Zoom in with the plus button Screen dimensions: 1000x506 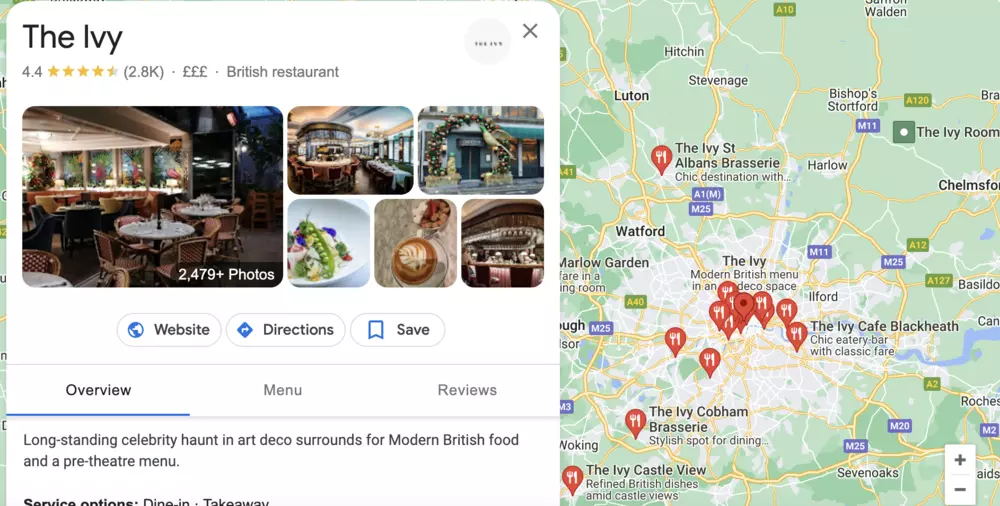click(x=960, y=460)
